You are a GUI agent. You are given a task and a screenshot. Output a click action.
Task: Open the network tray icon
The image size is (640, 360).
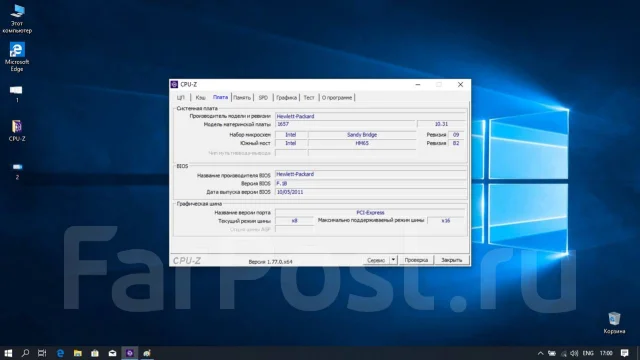(564, 353)
